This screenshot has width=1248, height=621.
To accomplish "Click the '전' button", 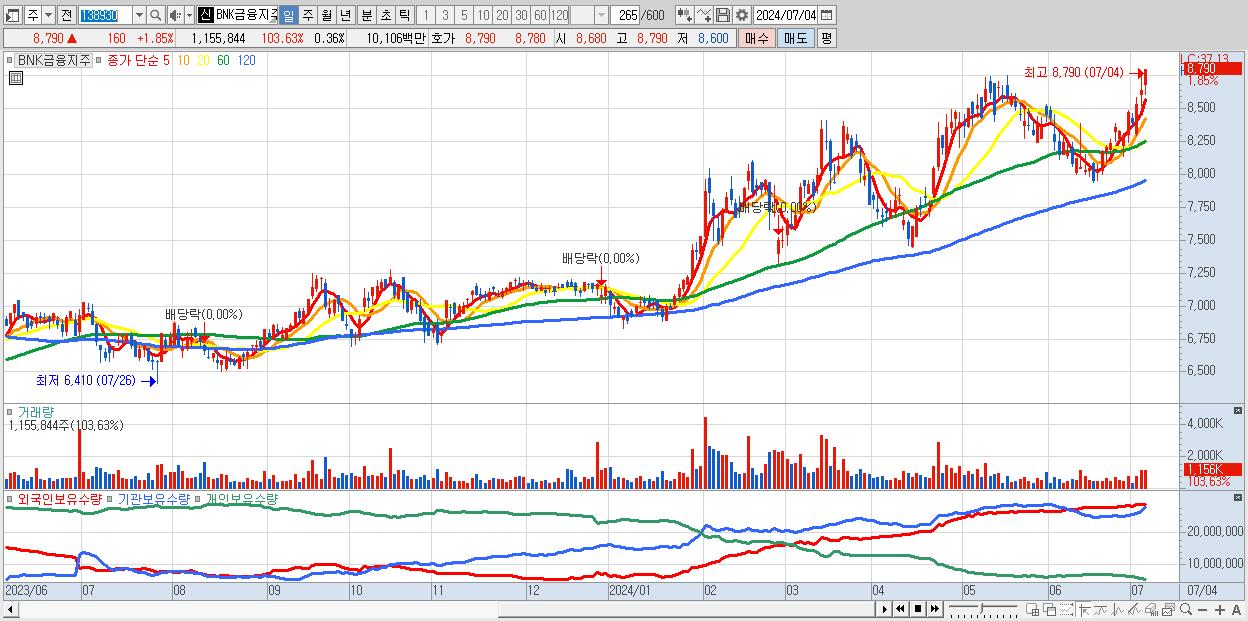I will coord(66,15).
